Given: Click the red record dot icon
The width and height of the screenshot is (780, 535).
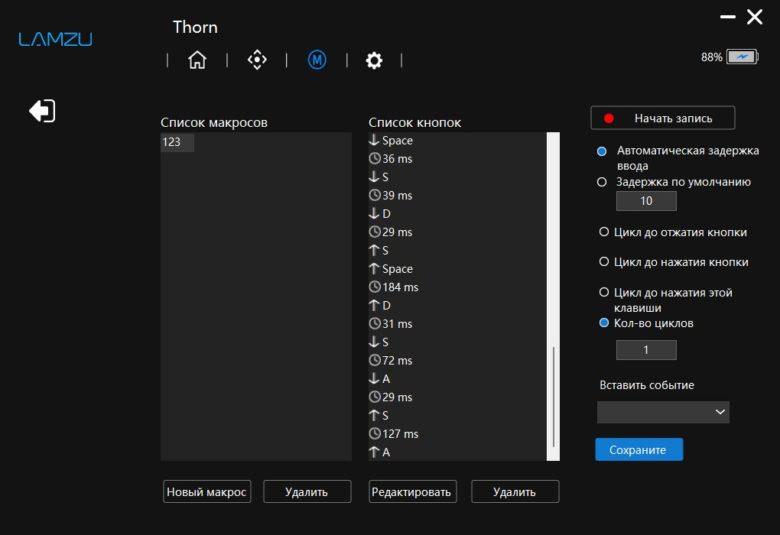Looking at the screenshot, I should point(608,118).
